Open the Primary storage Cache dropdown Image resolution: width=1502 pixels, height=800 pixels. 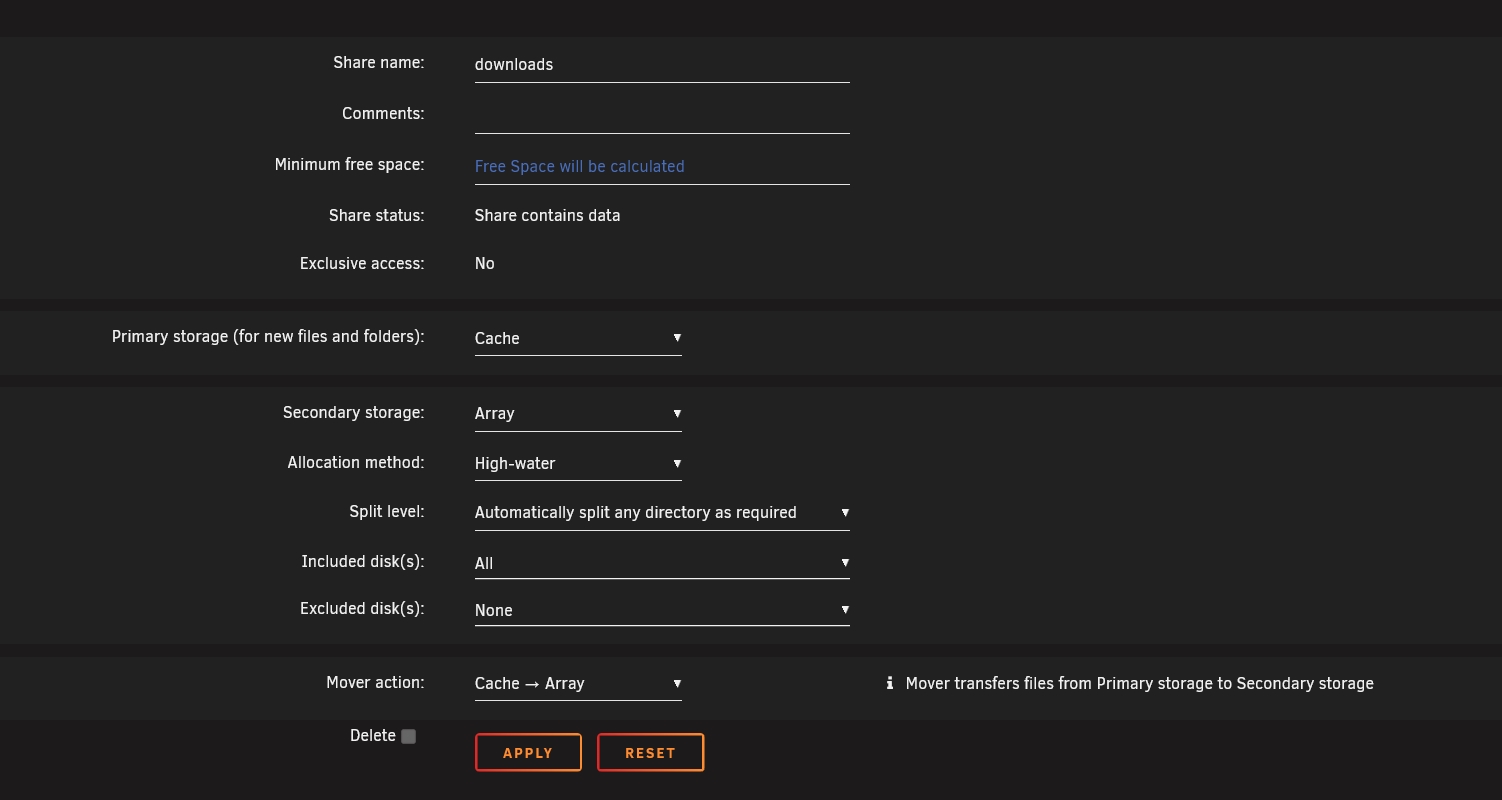577,338
